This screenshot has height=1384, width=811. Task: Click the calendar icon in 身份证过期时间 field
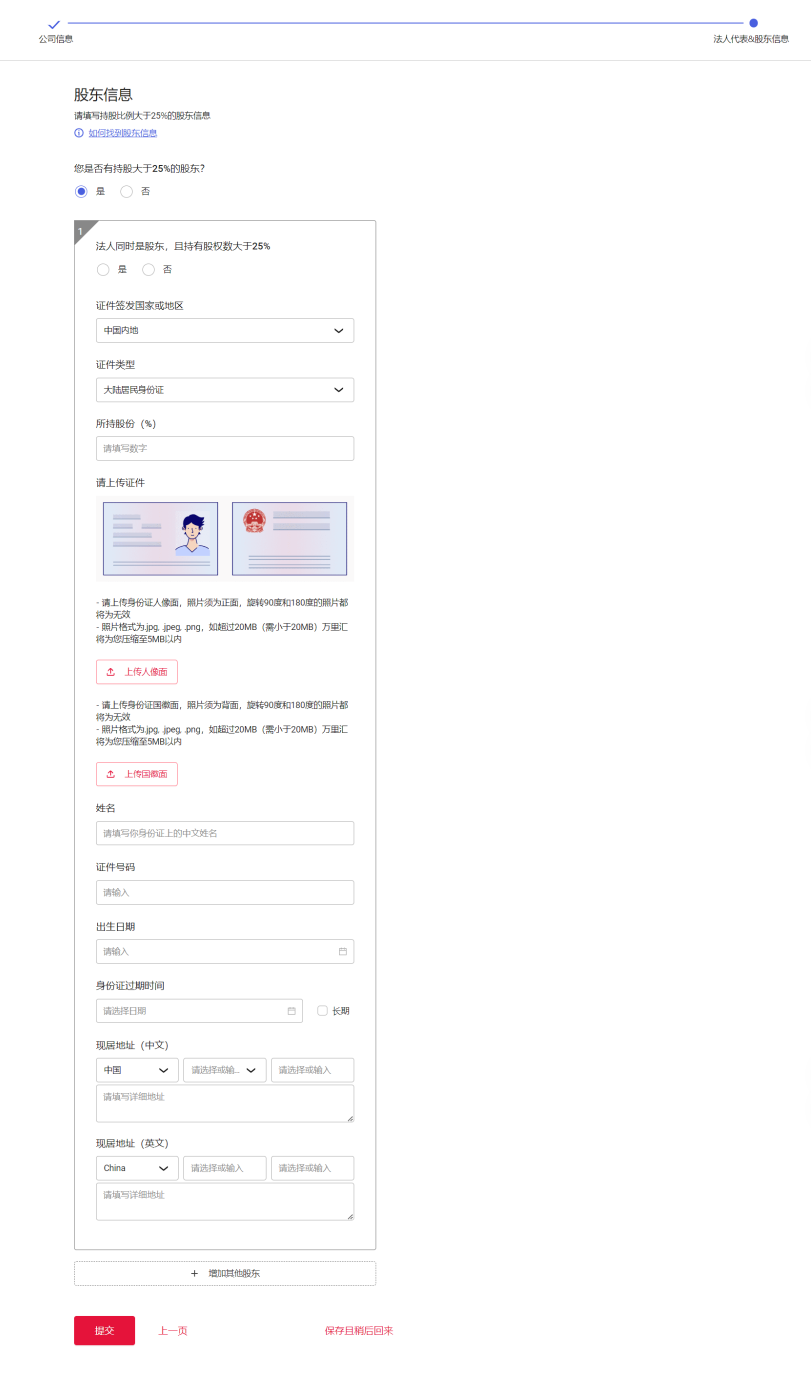pyautogui.click(x=292, y=1011)
